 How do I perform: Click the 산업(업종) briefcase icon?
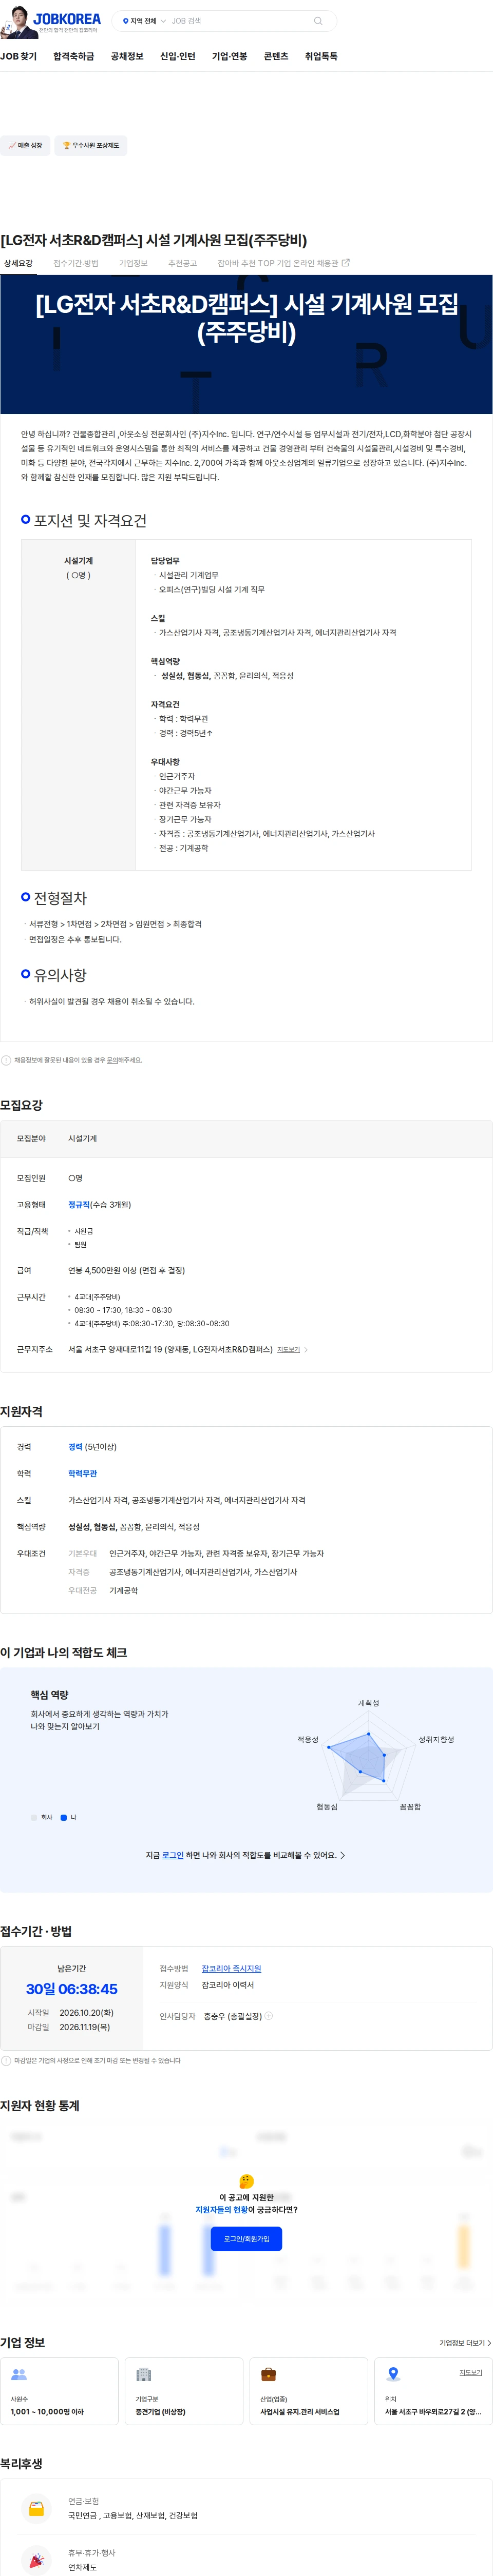click(x=268, y=2374)
